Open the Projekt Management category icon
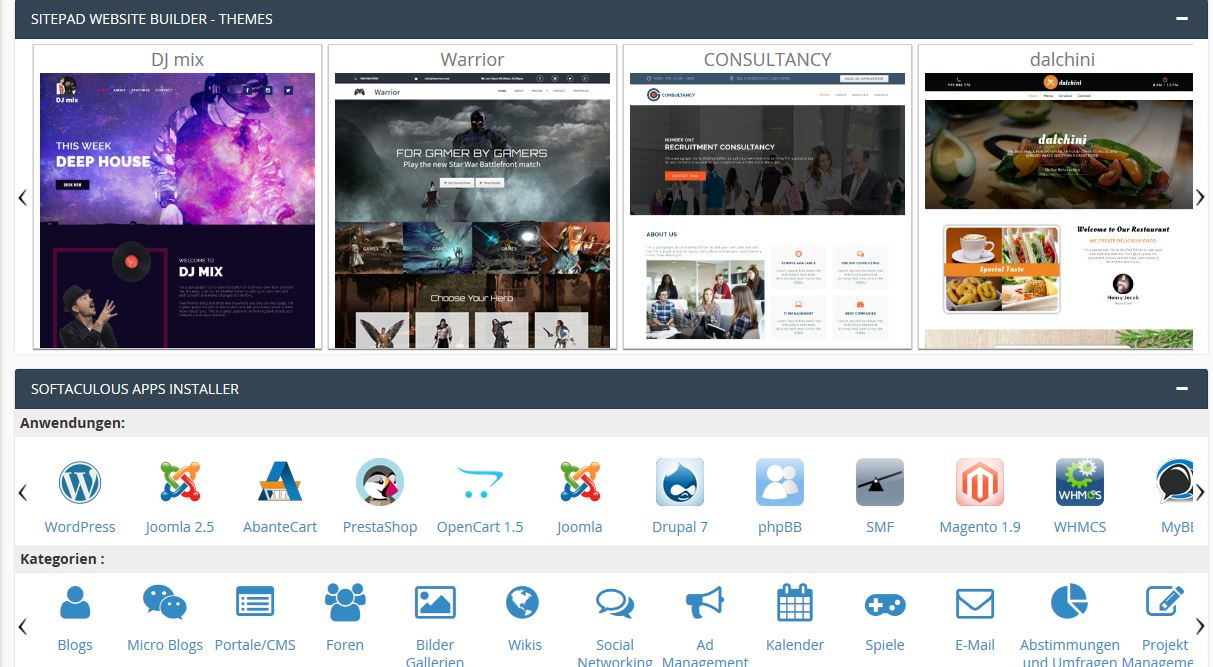Viewport: 1213px width, 667px height. [1165, 603]
